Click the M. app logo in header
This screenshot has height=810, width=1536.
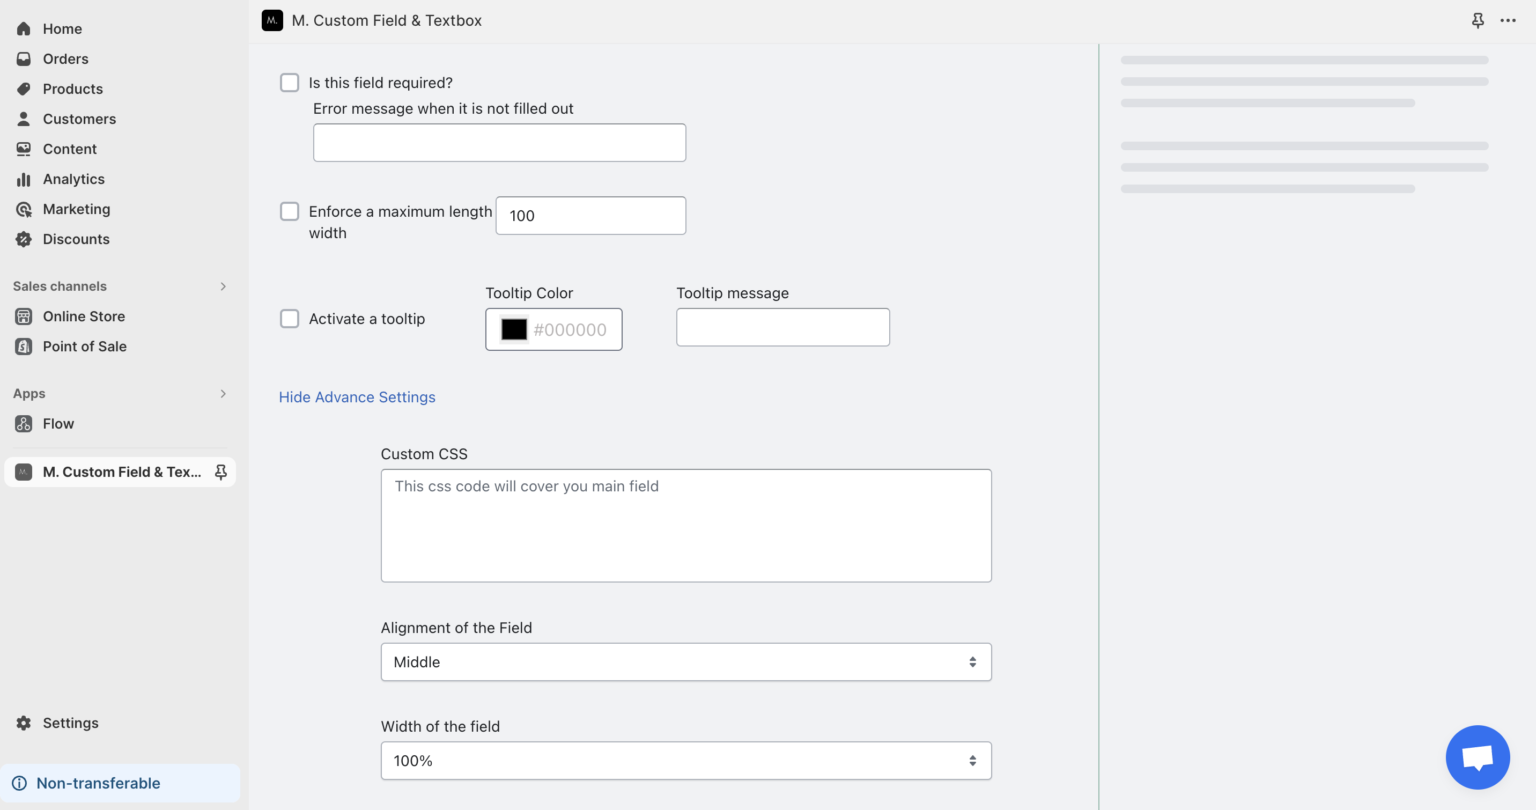272,20
